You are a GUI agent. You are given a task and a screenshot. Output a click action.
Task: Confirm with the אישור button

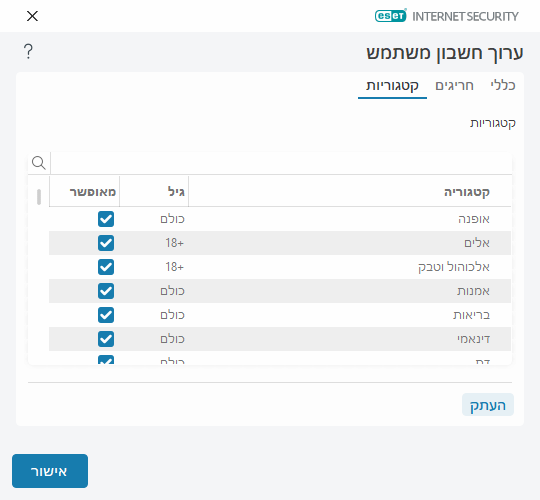pos(50,471)
